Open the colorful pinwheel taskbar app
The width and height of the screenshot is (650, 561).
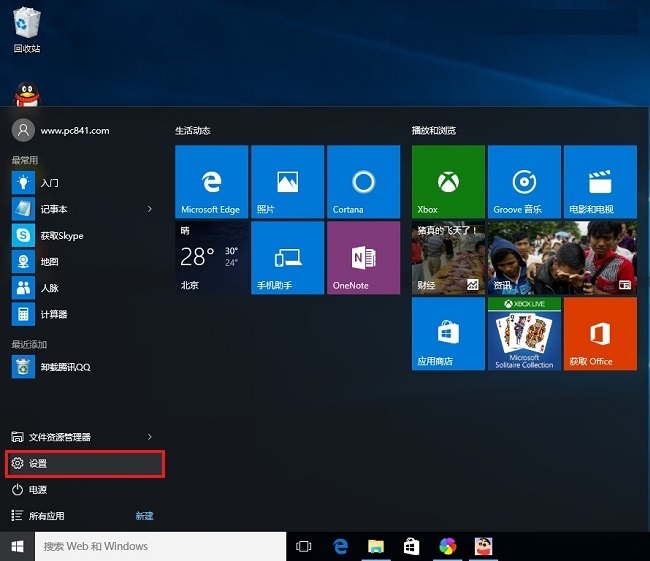[448, 546]
